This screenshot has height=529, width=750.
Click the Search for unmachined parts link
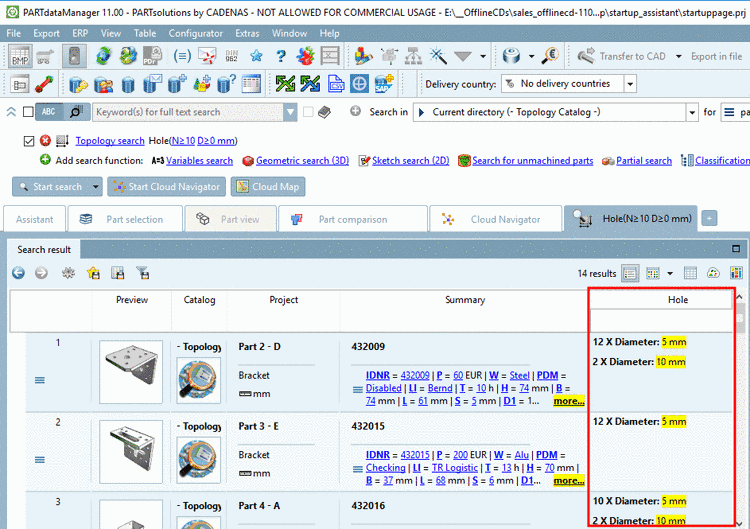pyautogui.click(x=532, y=161)
